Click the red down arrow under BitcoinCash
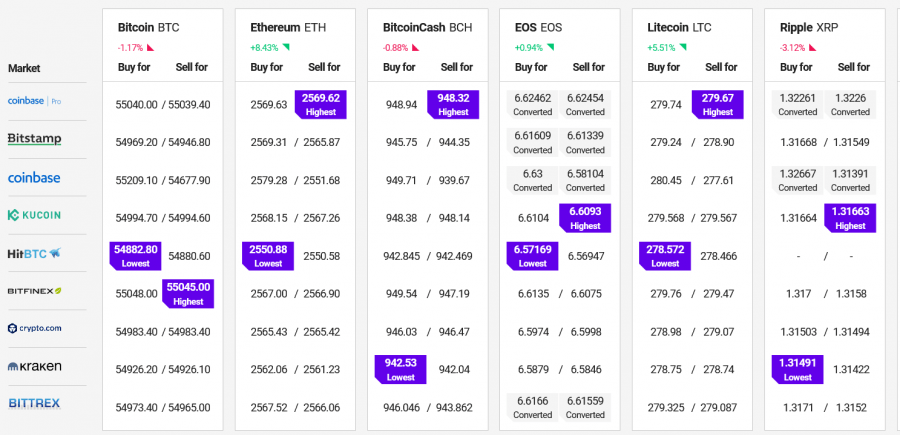 coord(416,48)
